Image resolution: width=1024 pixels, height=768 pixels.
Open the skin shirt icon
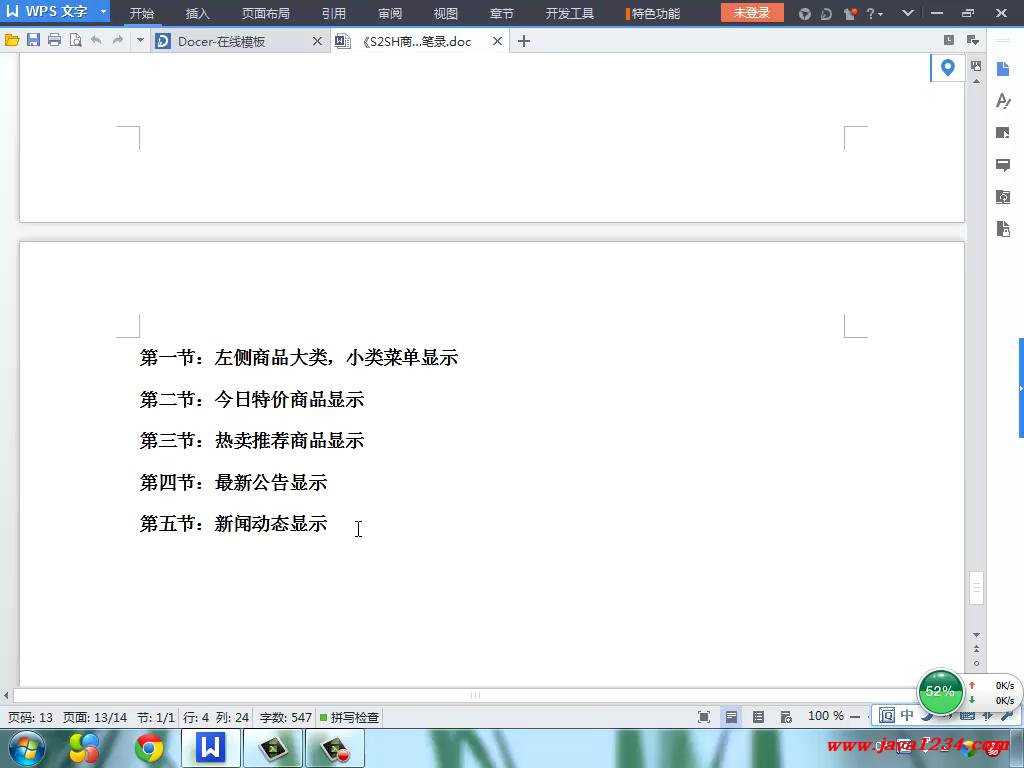click(850, 14)
